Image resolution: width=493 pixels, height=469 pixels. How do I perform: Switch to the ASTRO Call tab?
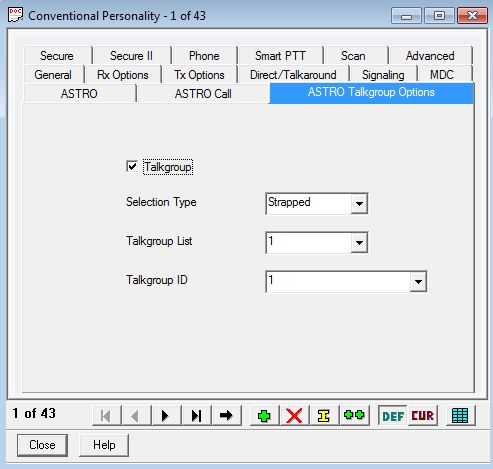(203, 94)
